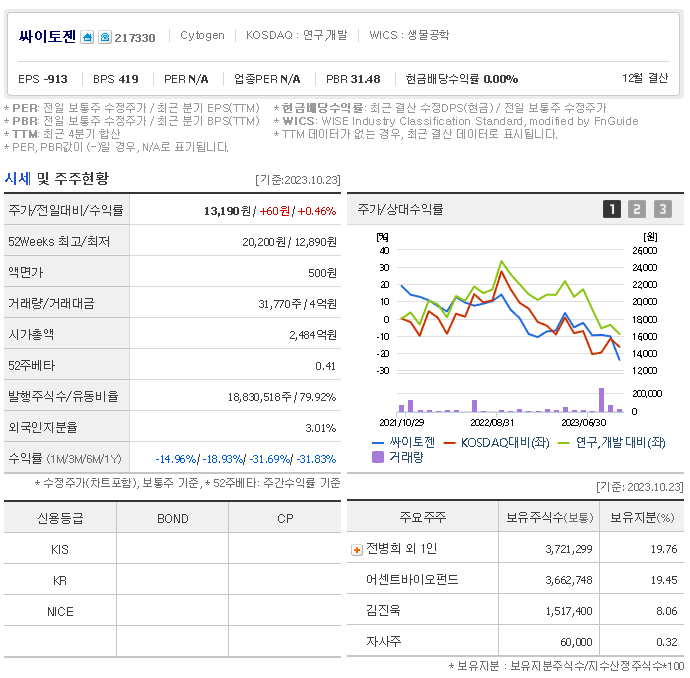
Task: Select the +0.46% return value
Action: click(x=317, y=211)
